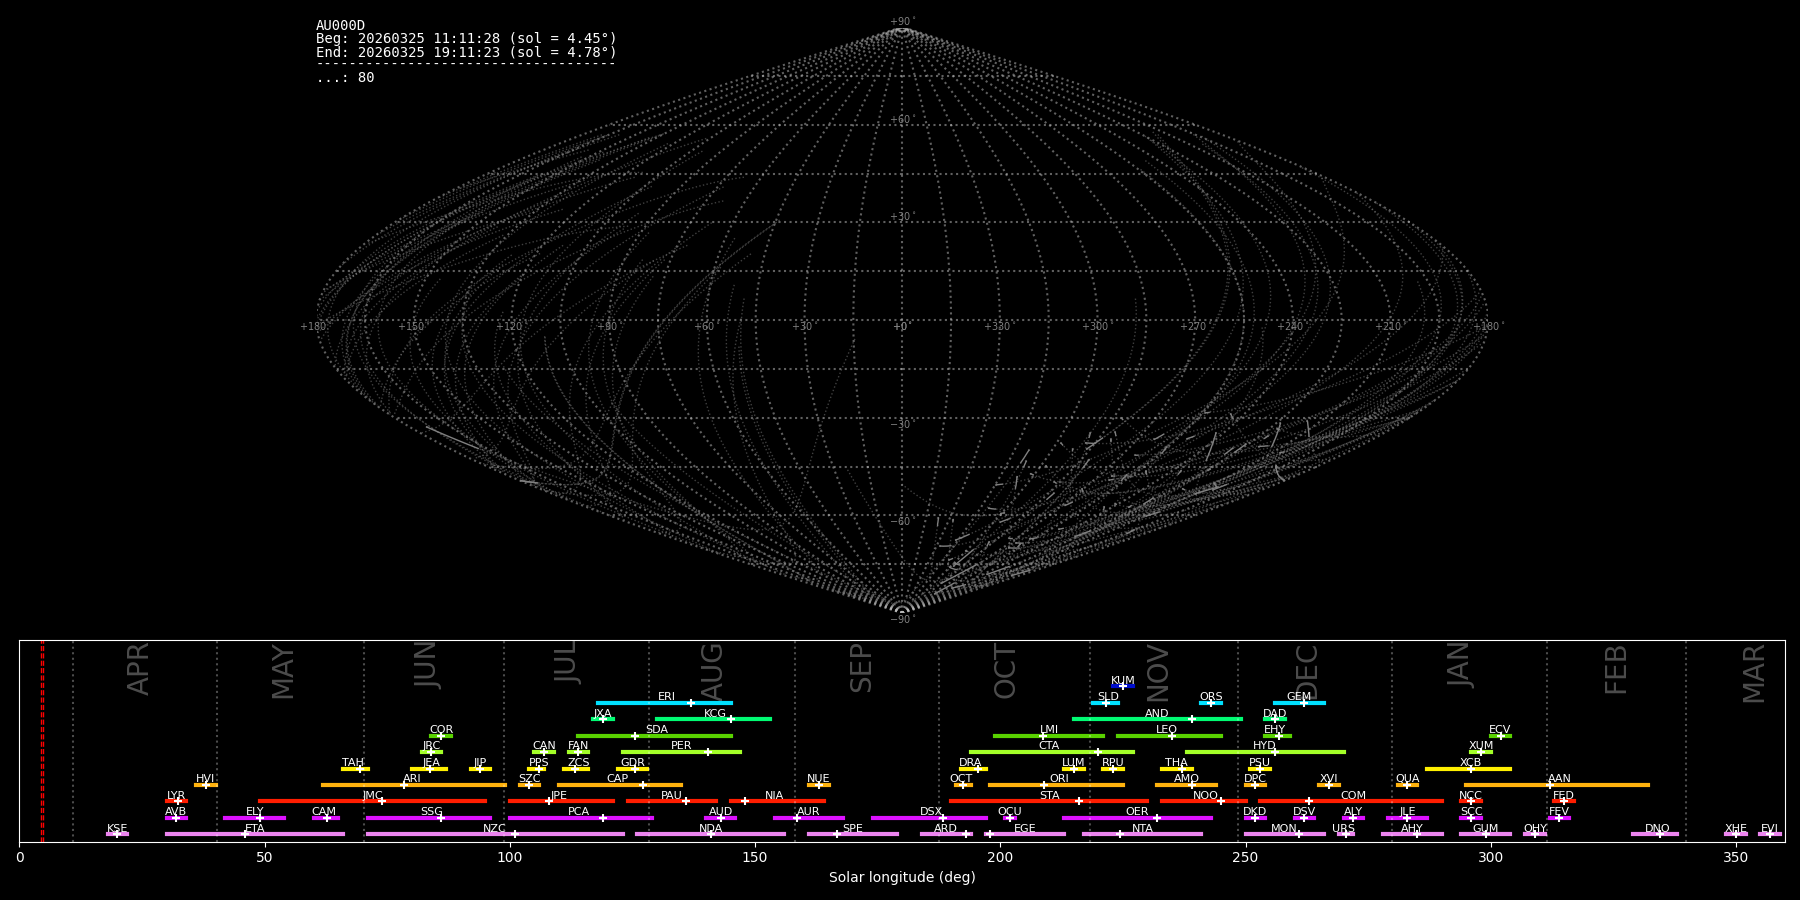
Task: Click the LYR shower label
Action: pyautogui.click(x=176, y=796)
